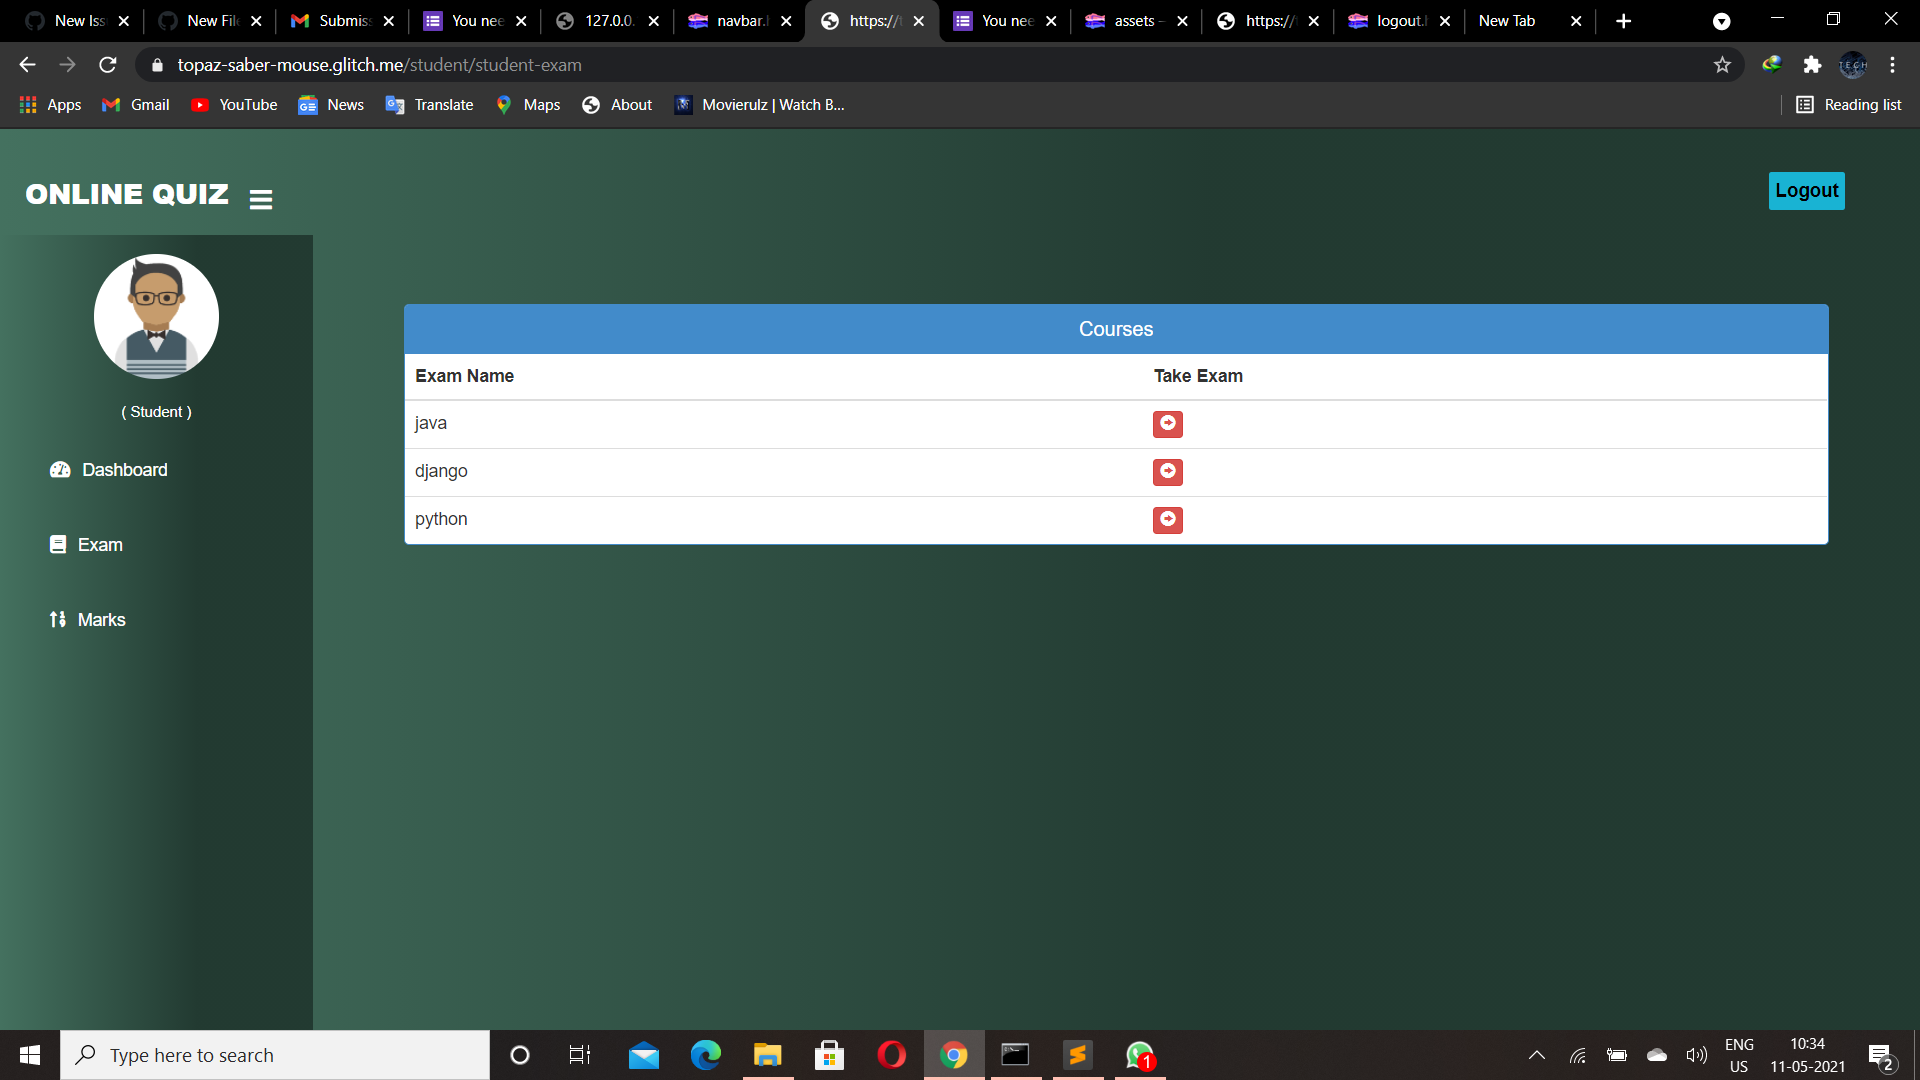Open Gmail from the bookmarks bar
The width and height of the screenshot is (1920, 1080).
click(x=134, y=104)
